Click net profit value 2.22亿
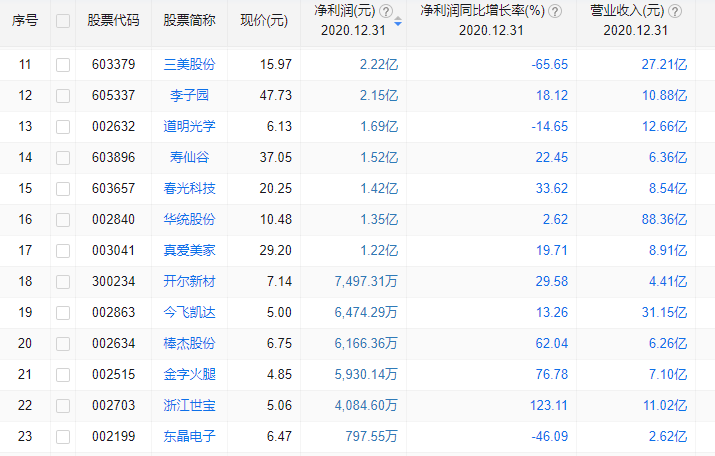Image resolution: width=715 pixels, height=456 pixels. coord(379,64)
